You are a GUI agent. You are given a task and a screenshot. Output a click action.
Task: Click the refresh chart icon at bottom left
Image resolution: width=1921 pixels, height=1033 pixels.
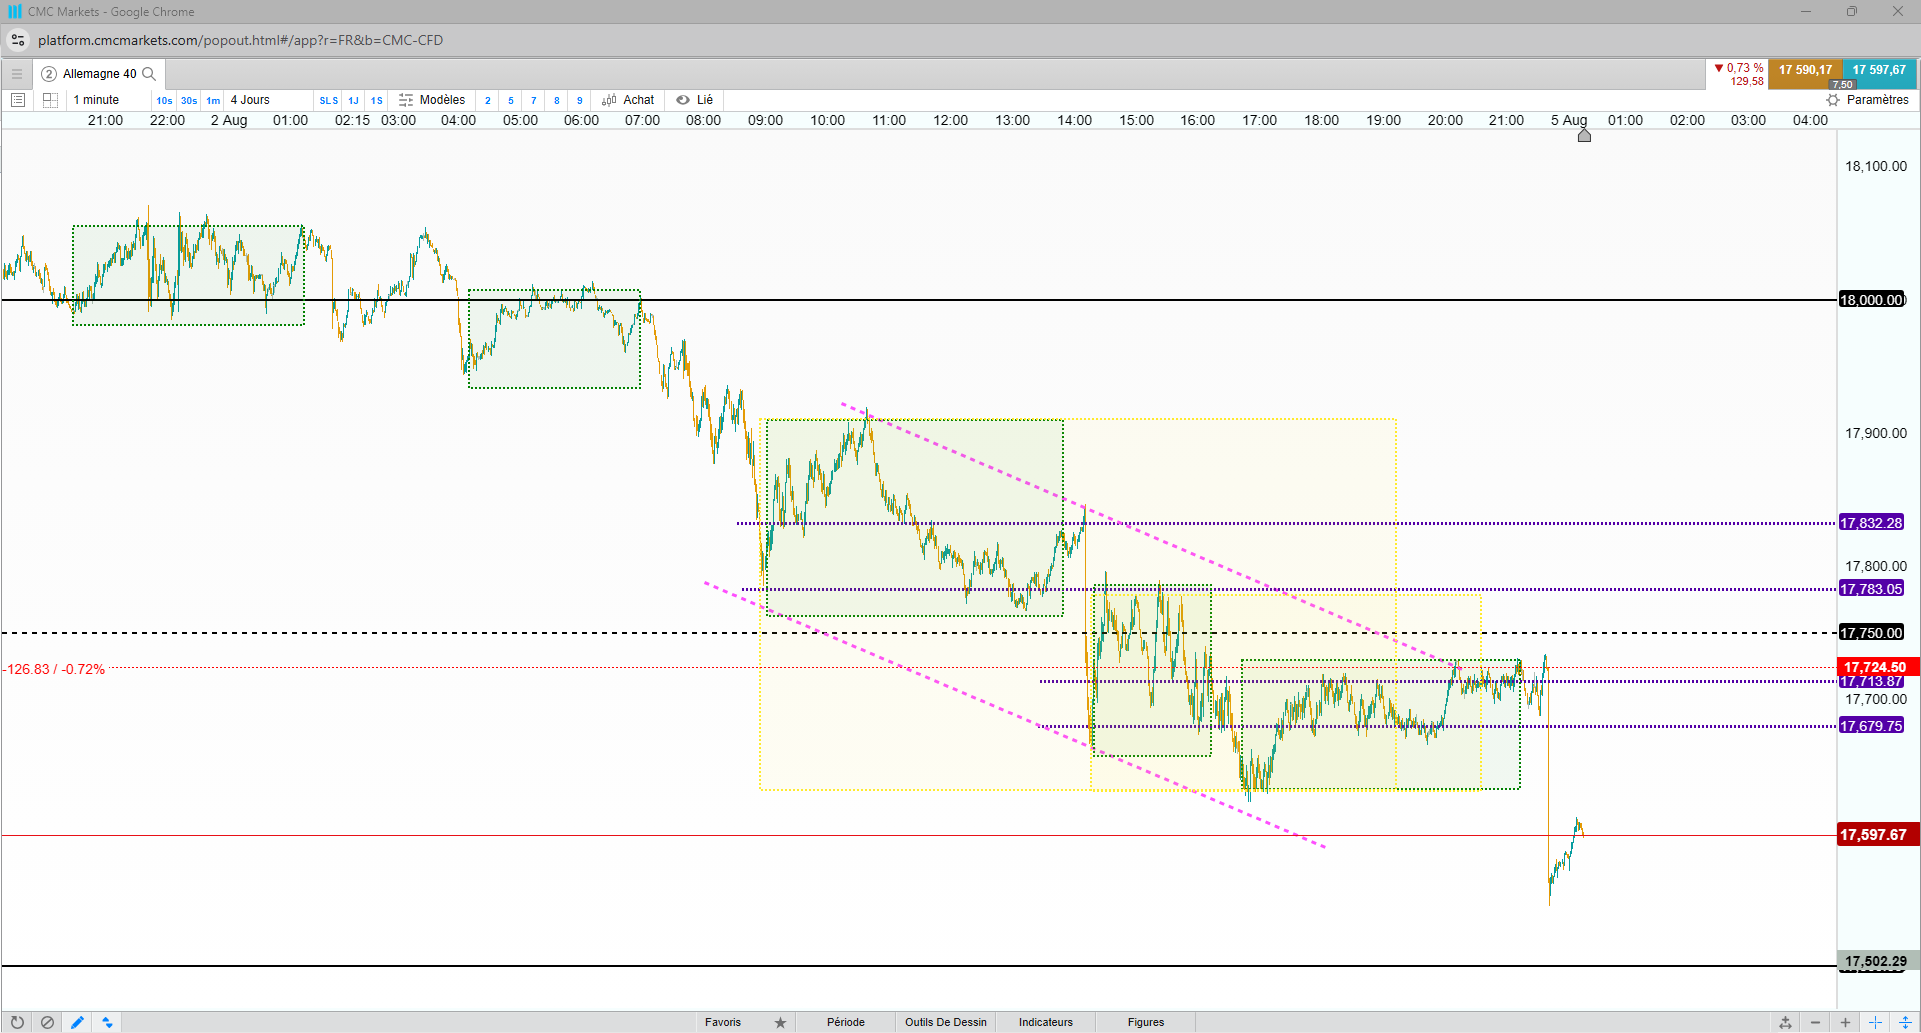pos(17,1022)
